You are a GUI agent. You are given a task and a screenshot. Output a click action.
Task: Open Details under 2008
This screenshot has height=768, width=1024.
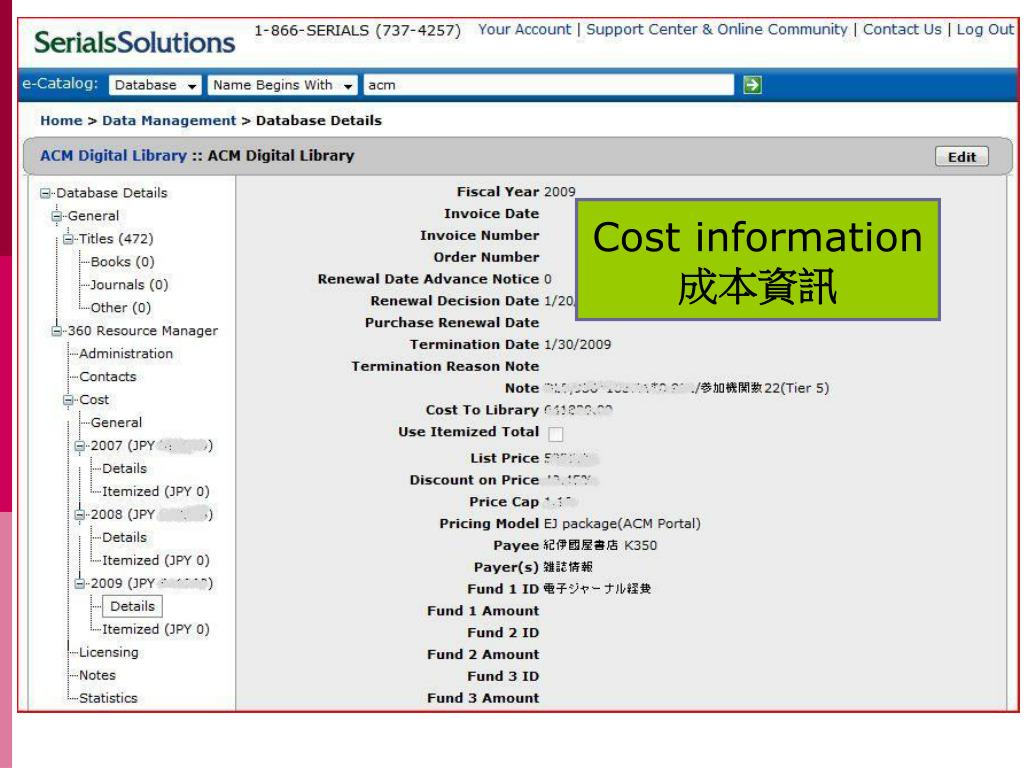point(124,537)
